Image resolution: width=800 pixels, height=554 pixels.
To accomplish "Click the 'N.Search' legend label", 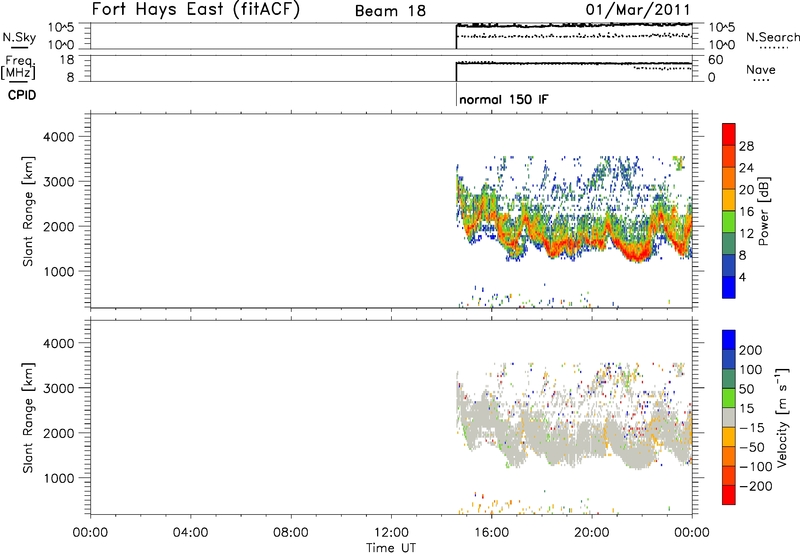I will pyautogui.click(x=772, y=37).
